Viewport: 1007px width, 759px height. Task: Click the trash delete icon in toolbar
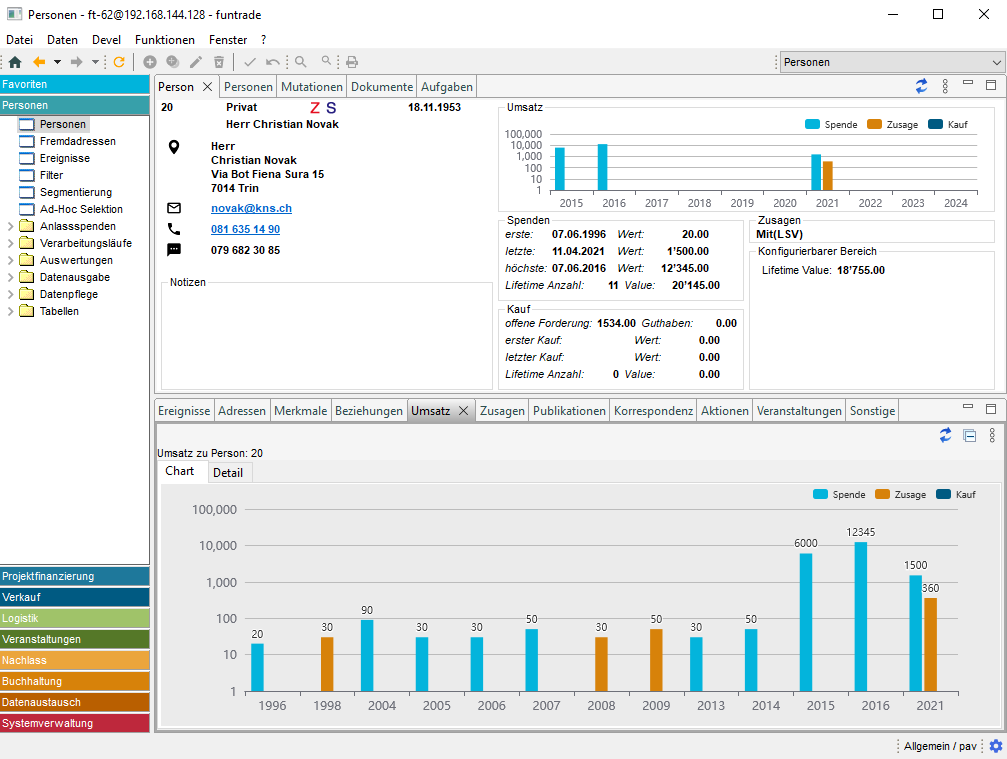[x=219, y=62]
